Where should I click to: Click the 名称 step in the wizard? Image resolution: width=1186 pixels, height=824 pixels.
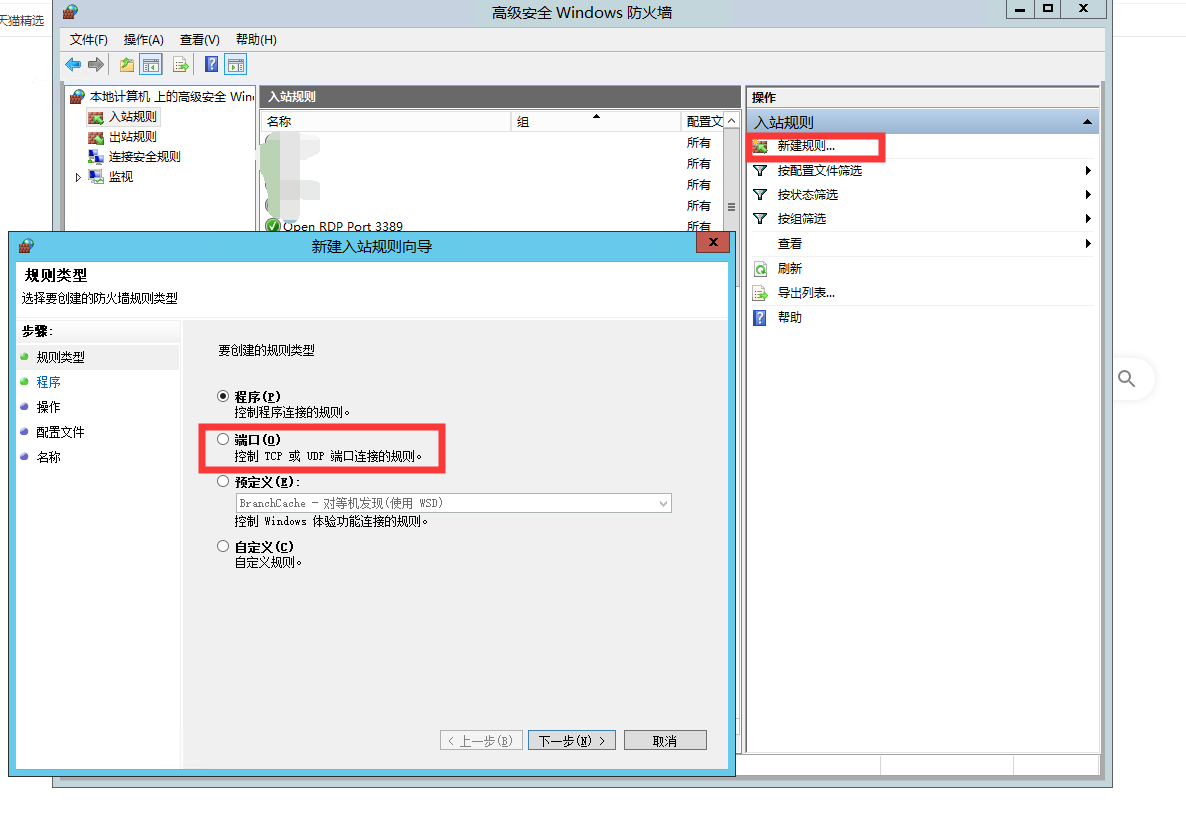pos(48,457)
